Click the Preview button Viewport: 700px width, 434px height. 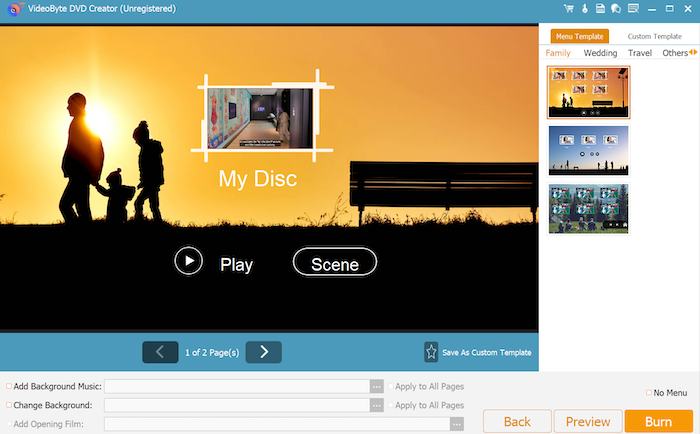[588, 421]
